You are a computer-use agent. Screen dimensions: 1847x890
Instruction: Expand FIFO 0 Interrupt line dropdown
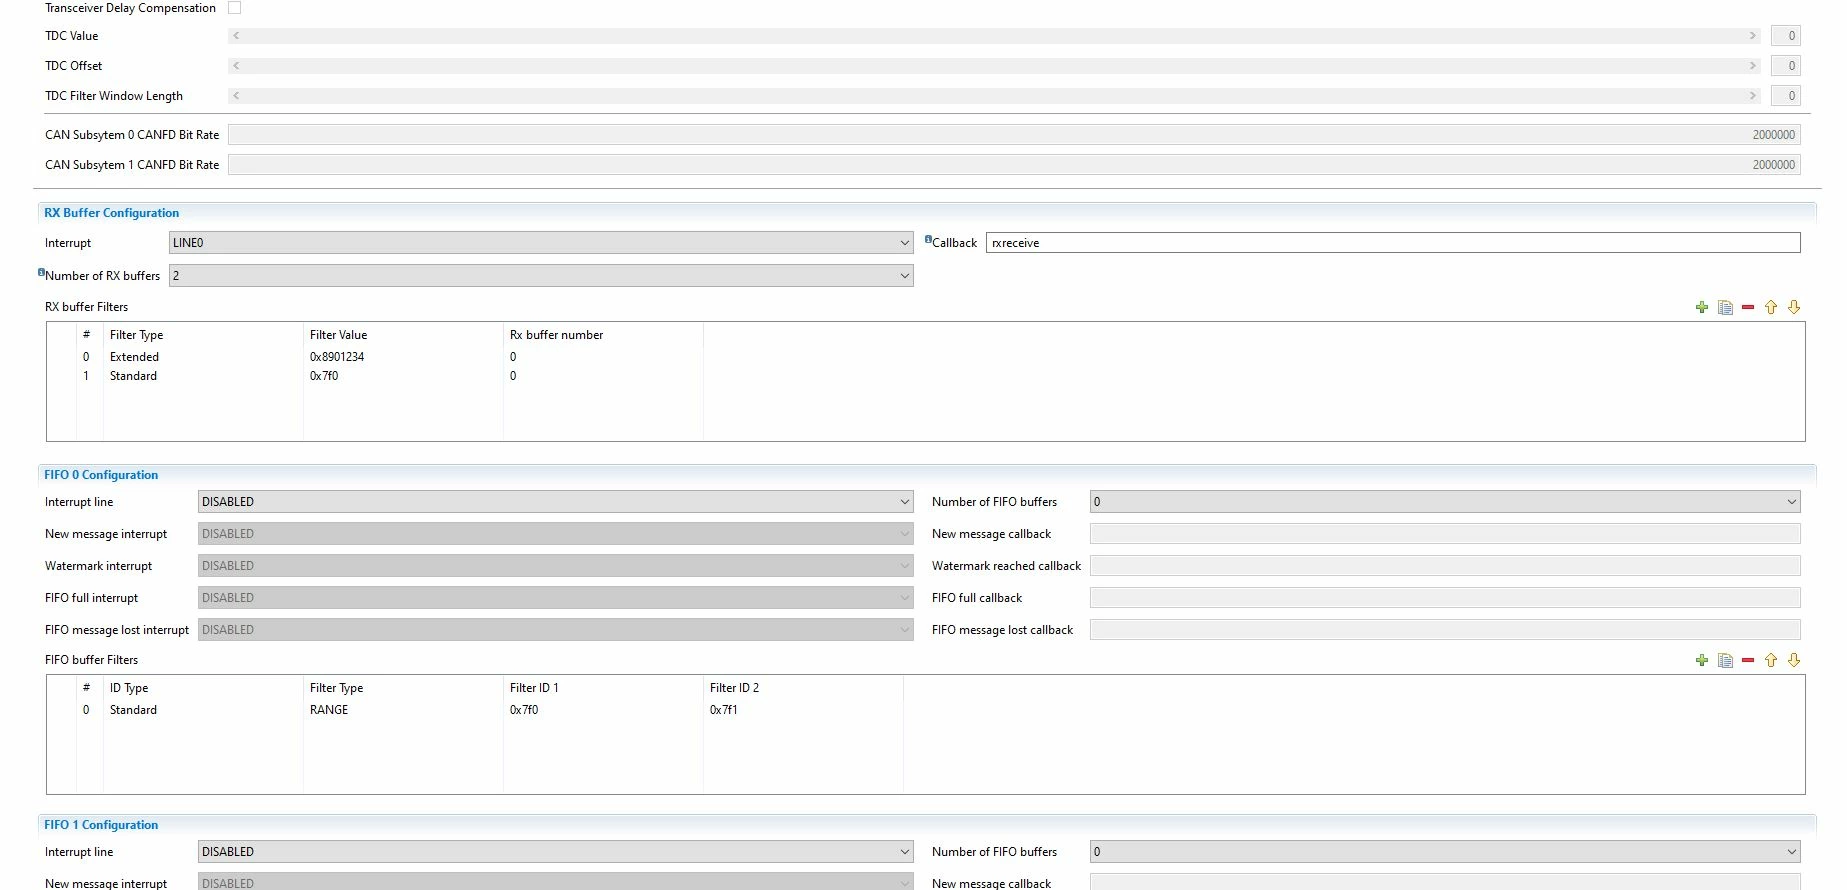pyautogui.click(x=555, y=502)
